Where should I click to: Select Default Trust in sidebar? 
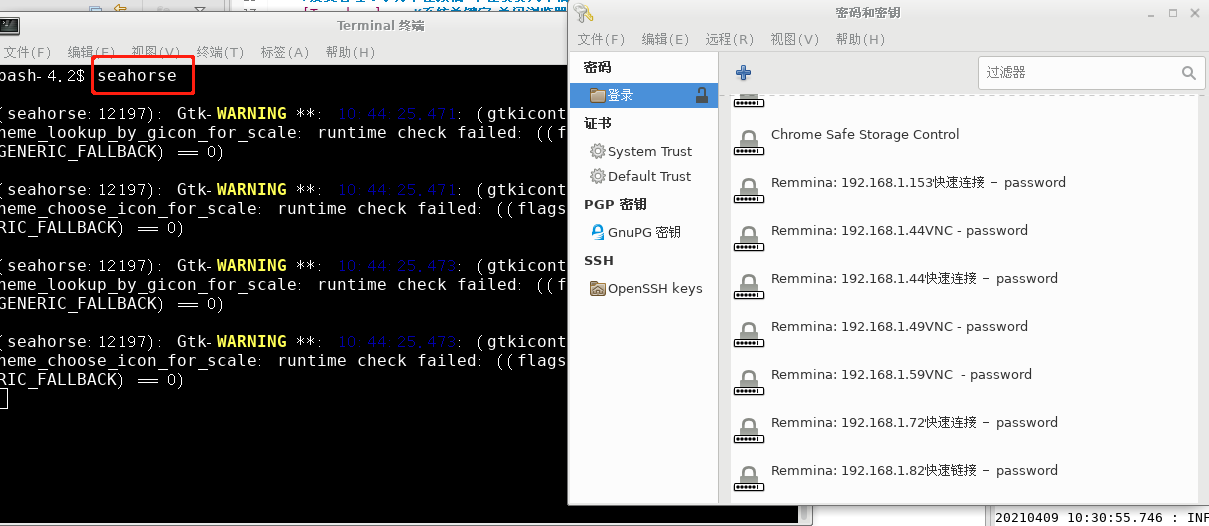click(643, 176)
